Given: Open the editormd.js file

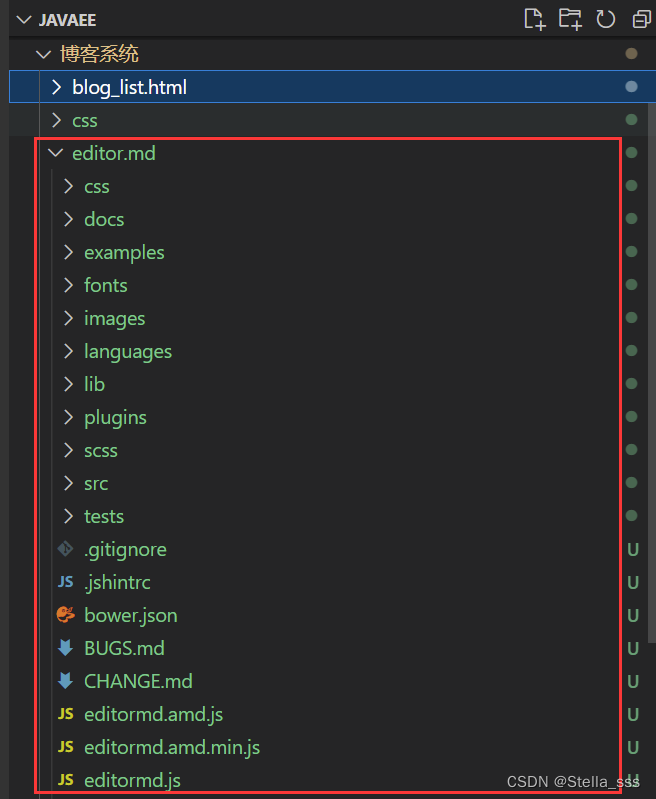Looking at the screenshot, I should click(132, 780).
